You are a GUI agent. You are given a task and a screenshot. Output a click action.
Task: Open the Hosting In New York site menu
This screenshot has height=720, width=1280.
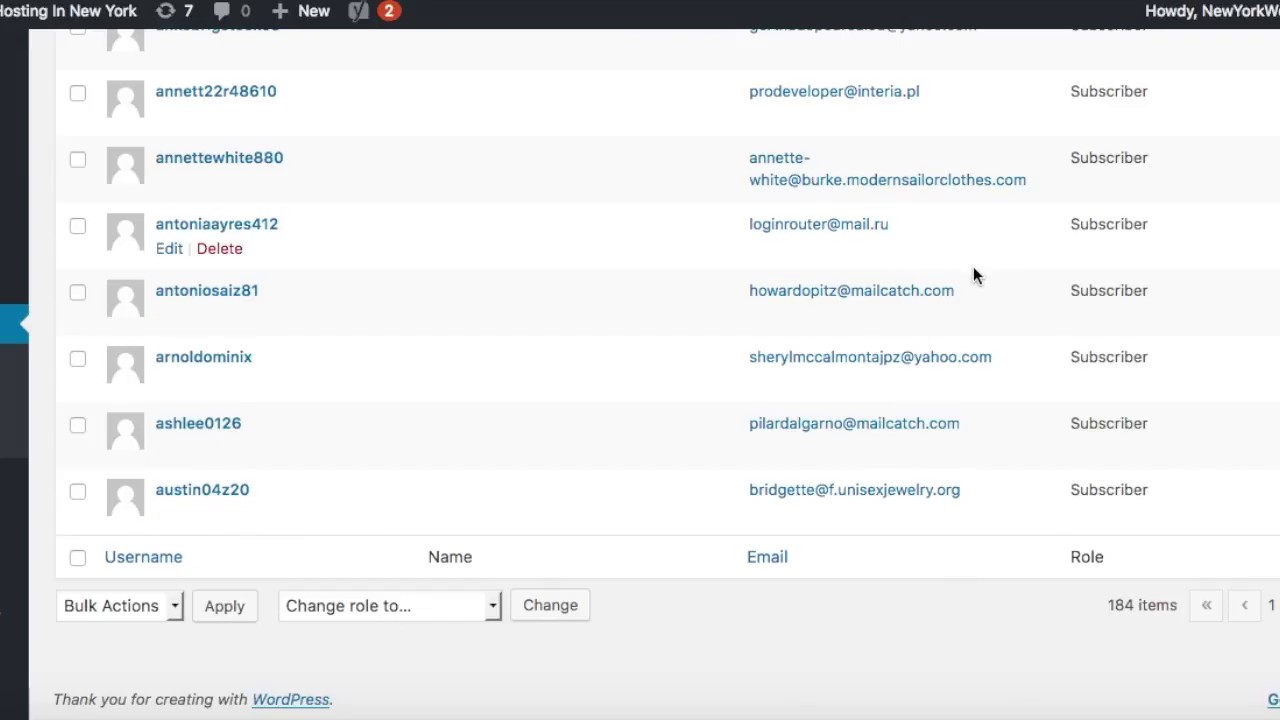(x=68, y=11)
